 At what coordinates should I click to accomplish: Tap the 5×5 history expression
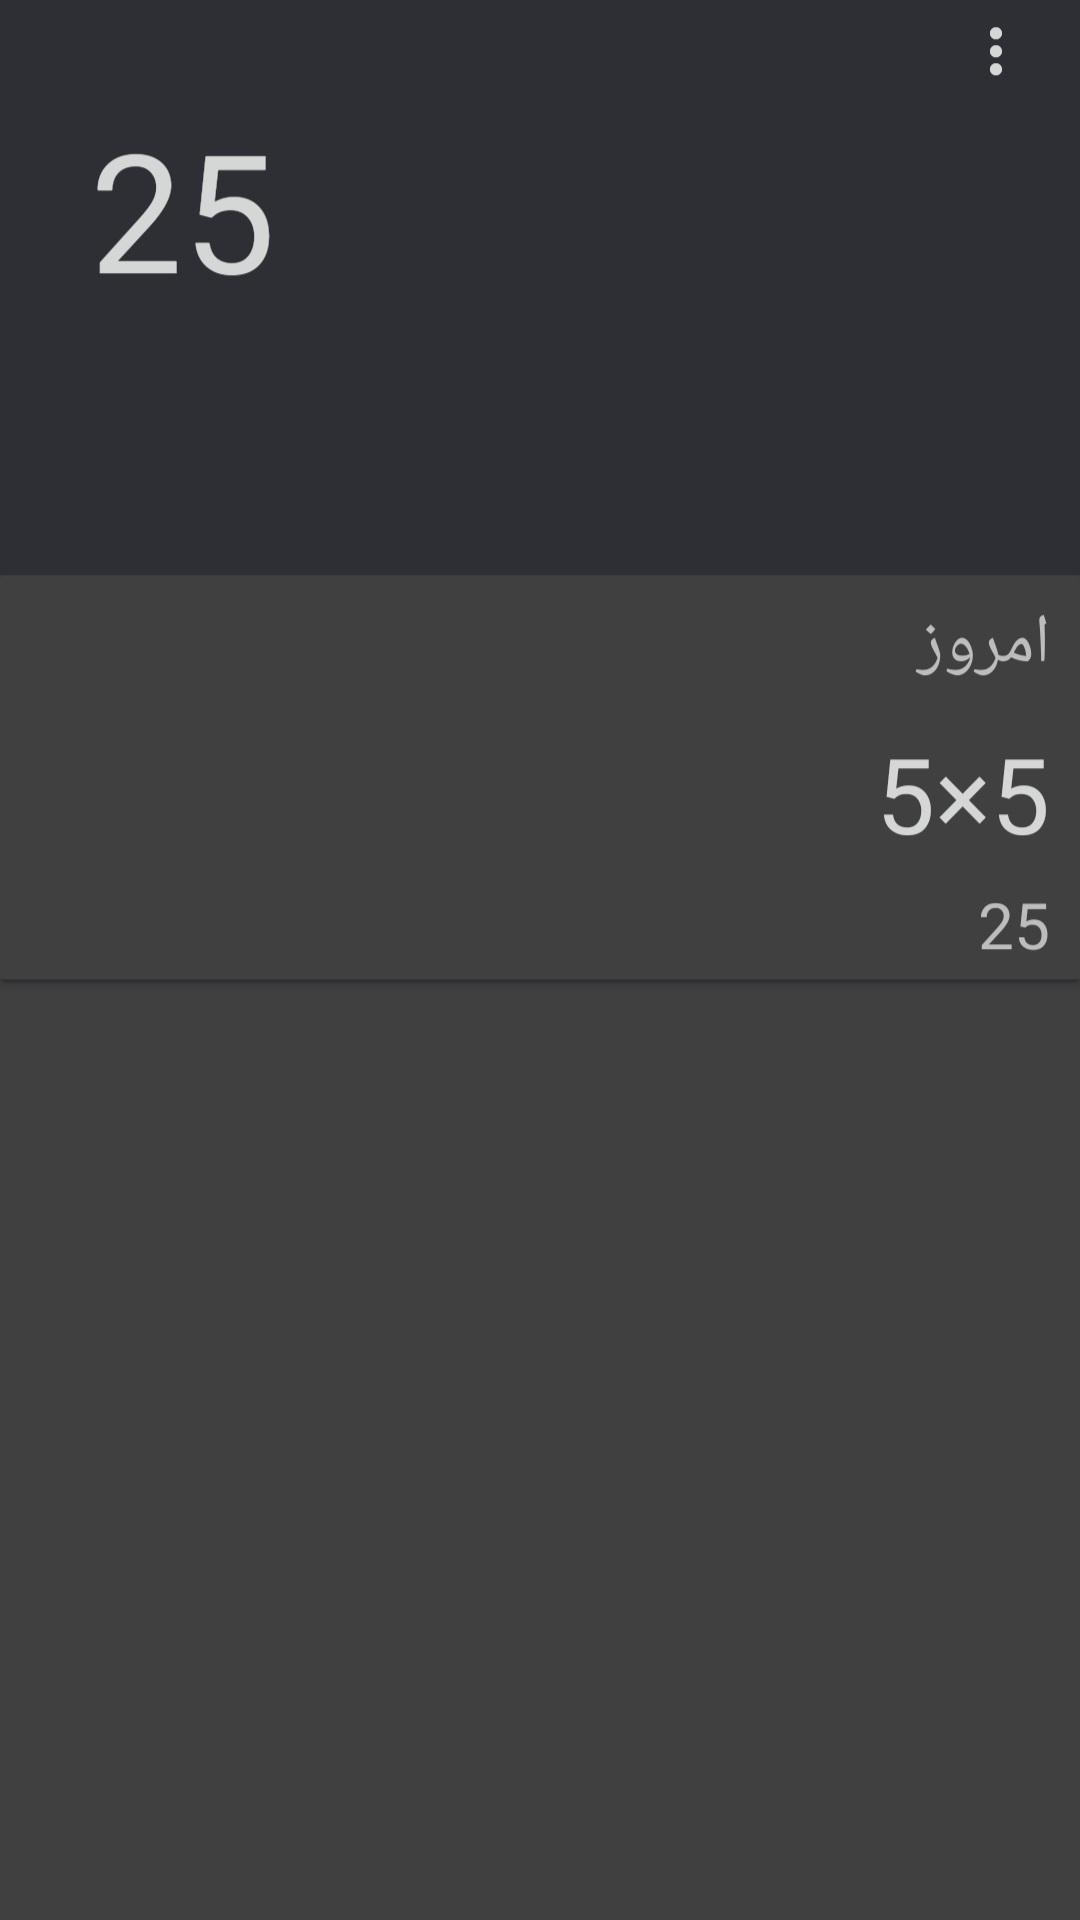pos(964,798)
